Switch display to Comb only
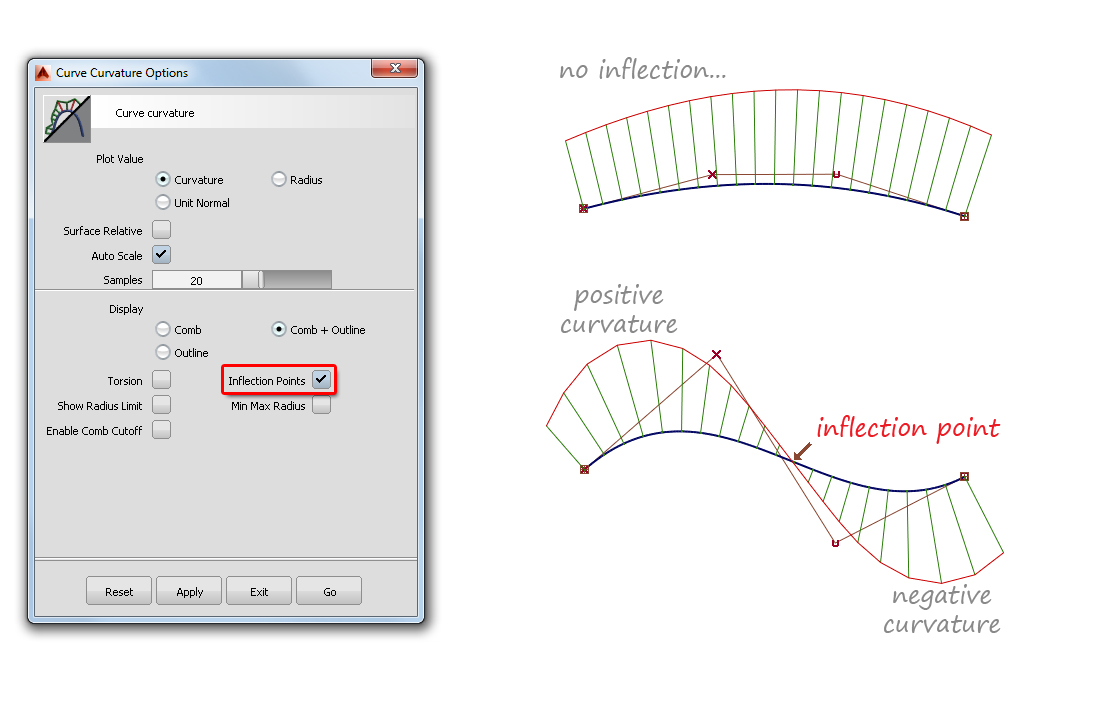This screenshot has height=710, width=1100. [x=163, y=330]
